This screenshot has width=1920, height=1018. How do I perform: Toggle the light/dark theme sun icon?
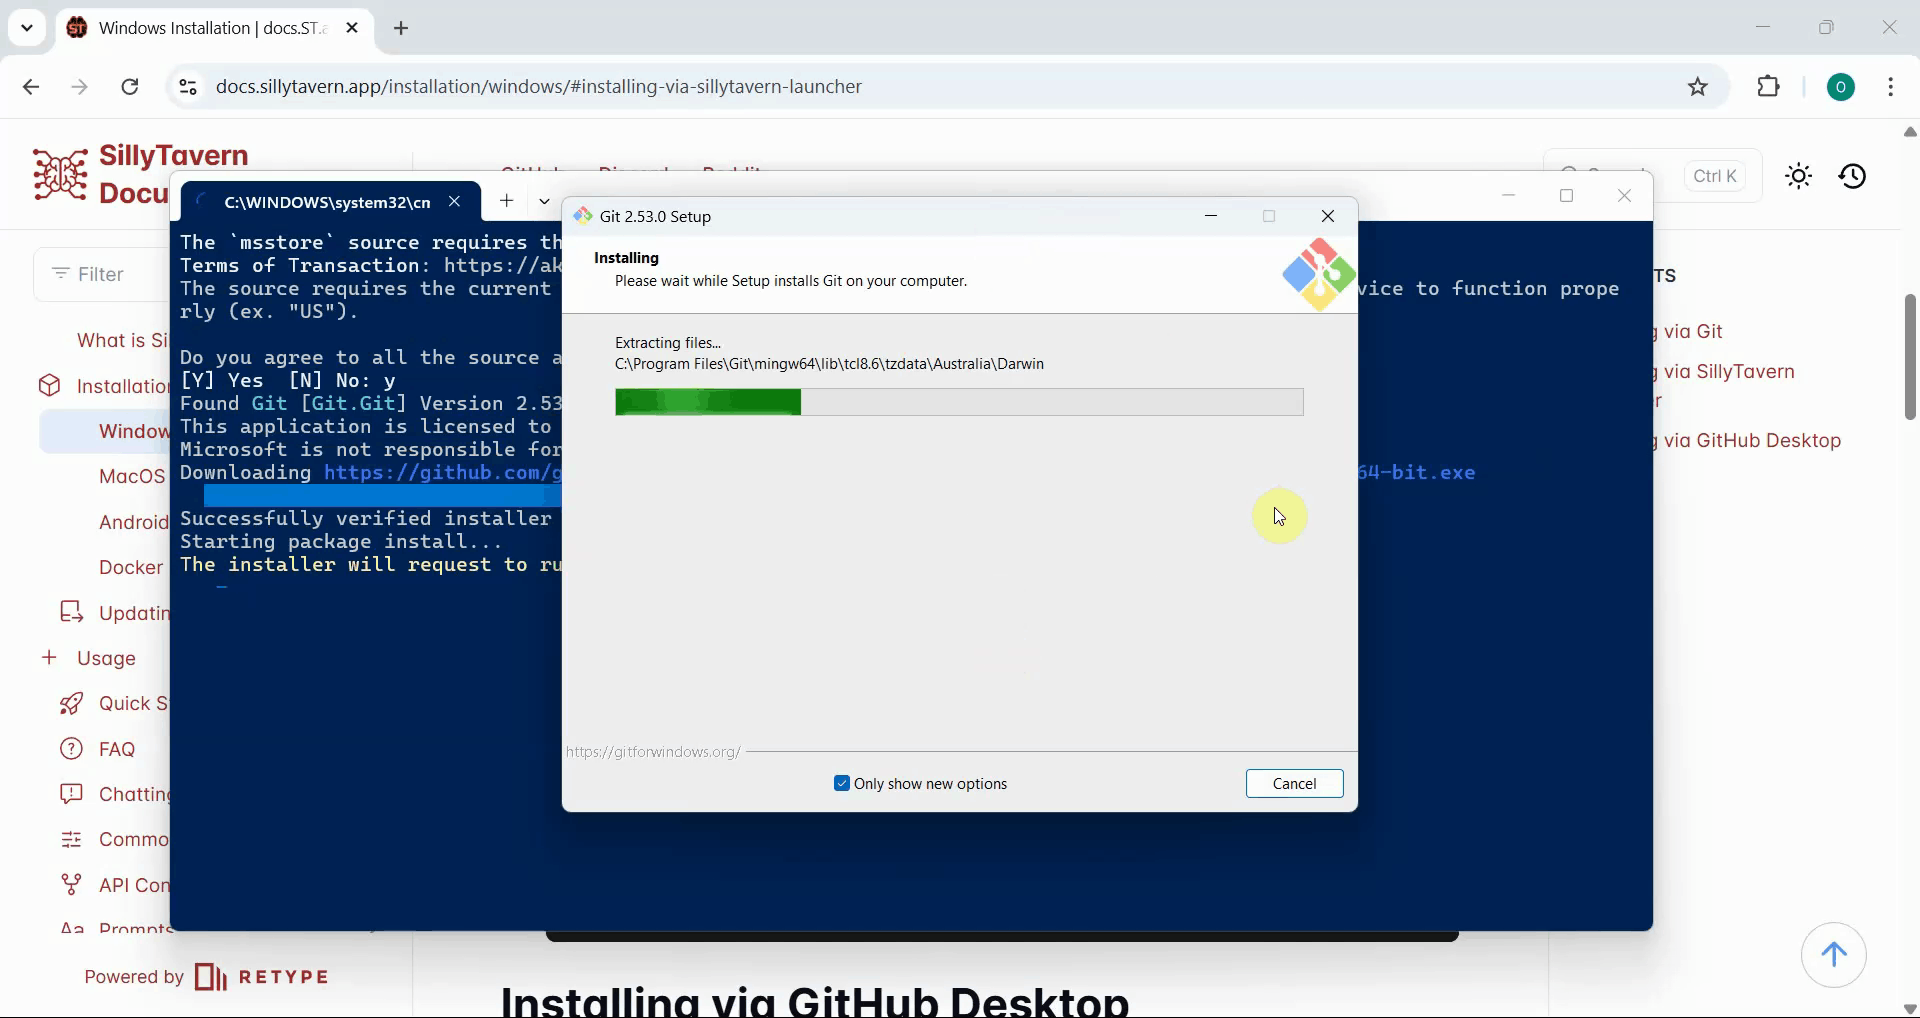click(1798, 176)
